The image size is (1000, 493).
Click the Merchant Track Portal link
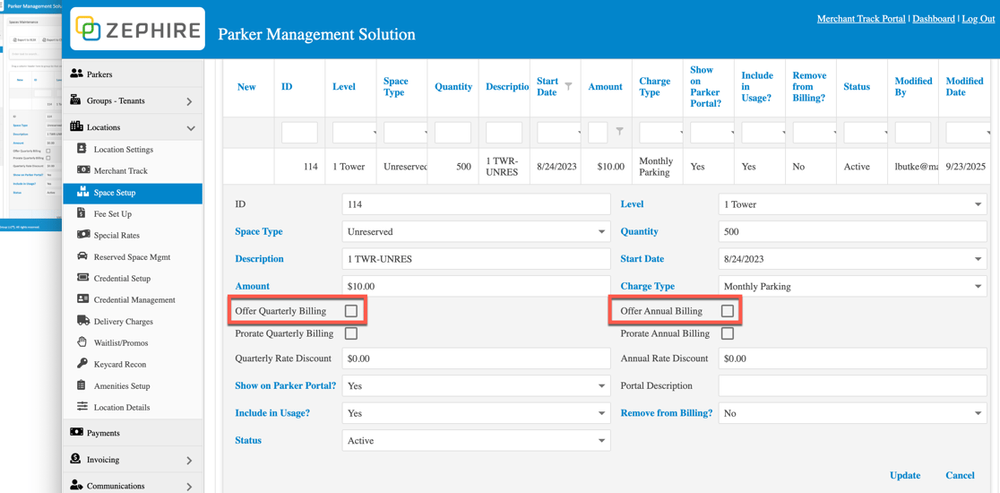861,19
